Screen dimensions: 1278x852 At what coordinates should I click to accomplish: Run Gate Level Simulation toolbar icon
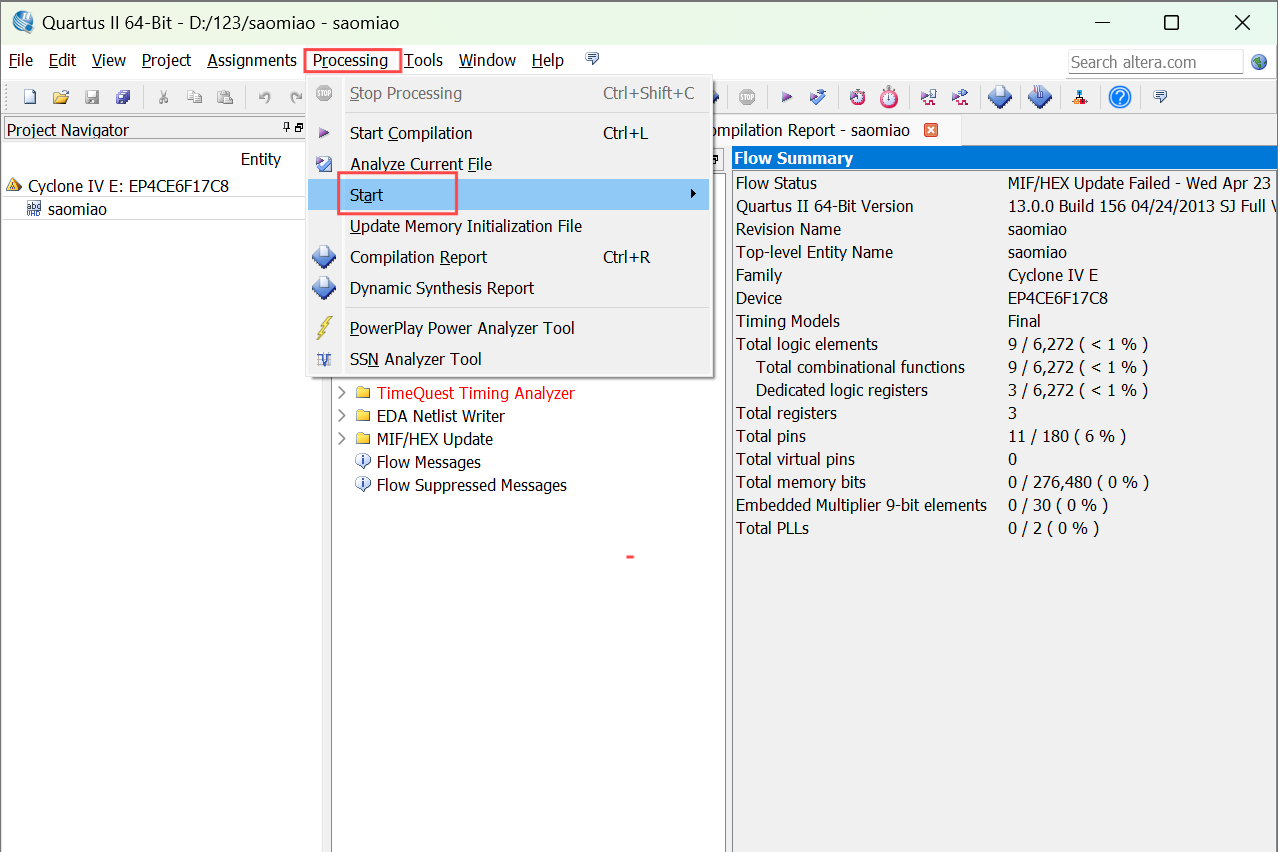pos(960,97)
